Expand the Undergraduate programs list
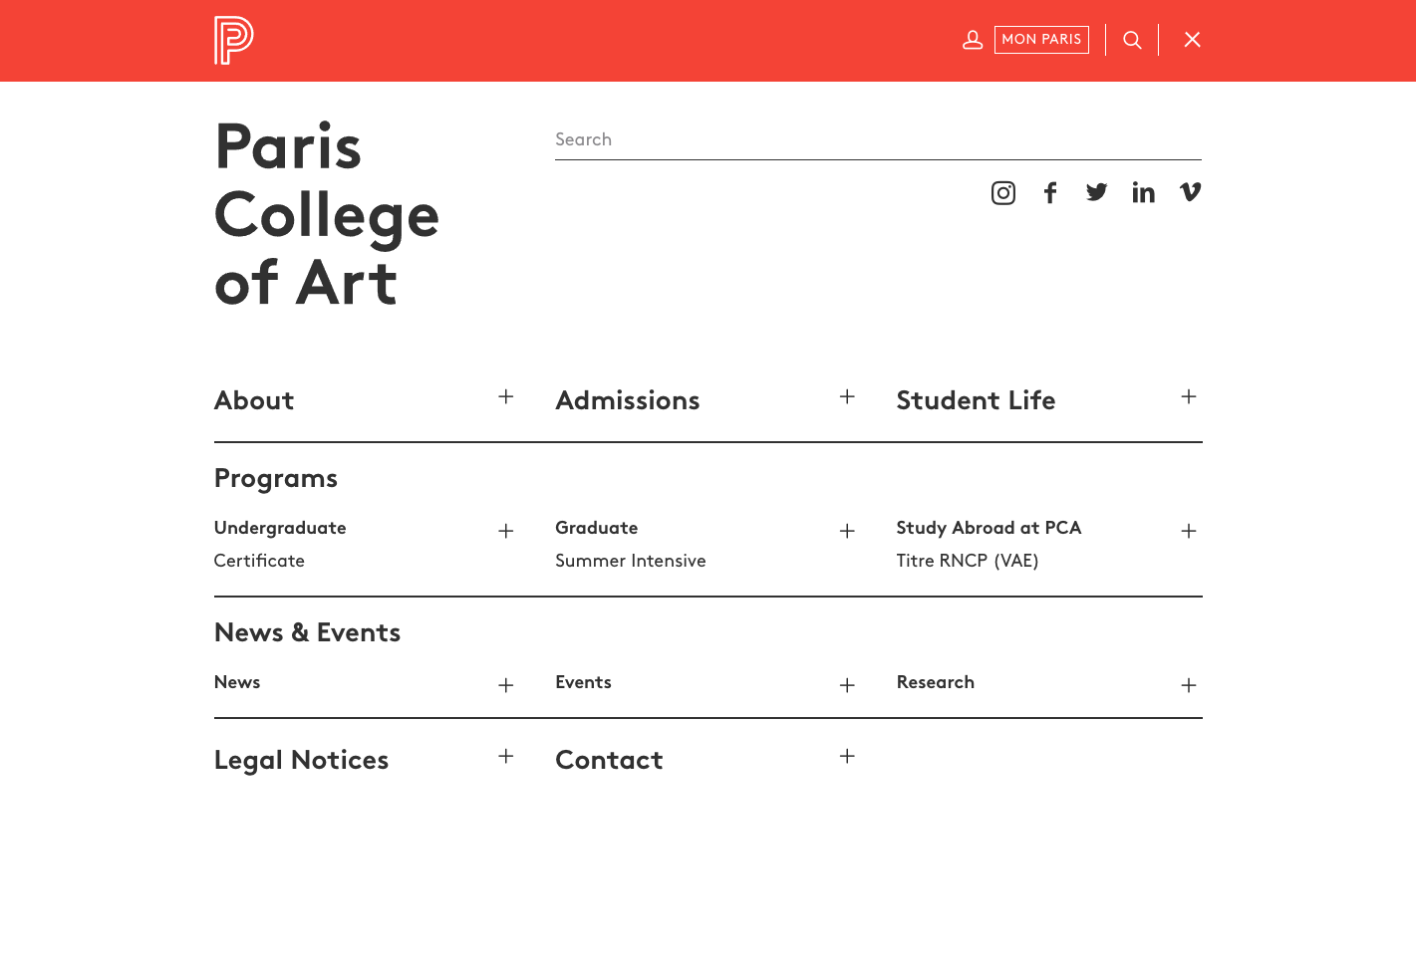 506,531
